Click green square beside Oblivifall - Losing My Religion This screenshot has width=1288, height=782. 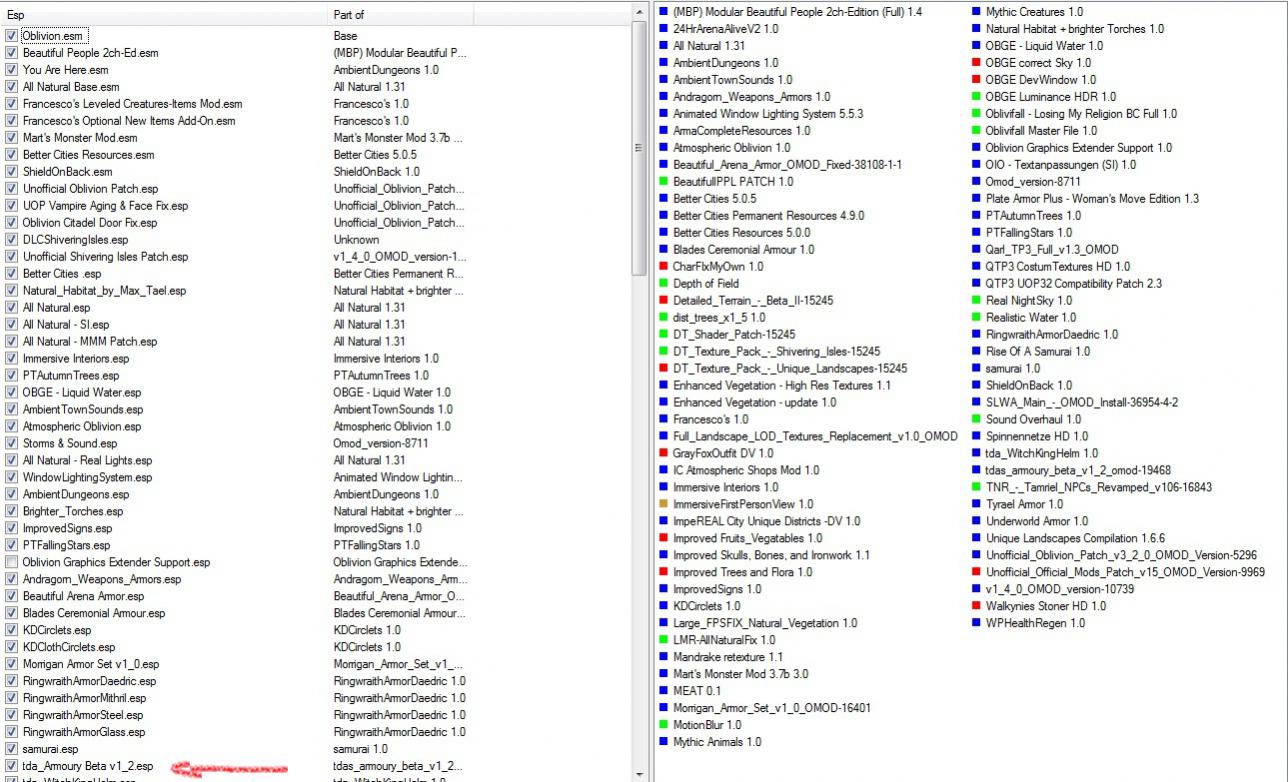[976, 114]
